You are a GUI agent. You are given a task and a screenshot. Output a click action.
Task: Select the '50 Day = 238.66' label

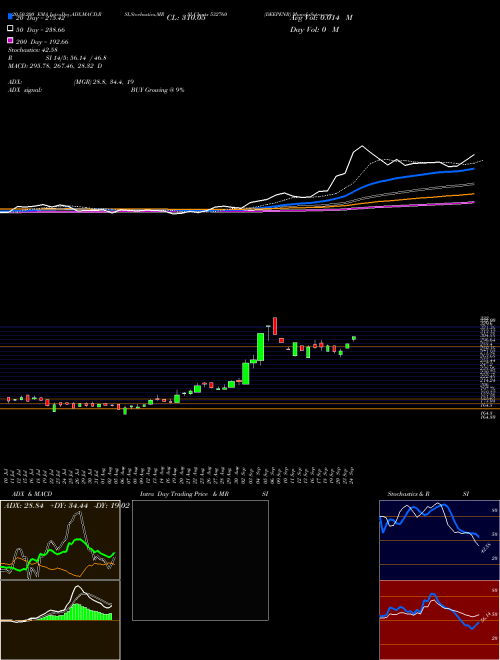click(x=40, y=30)
